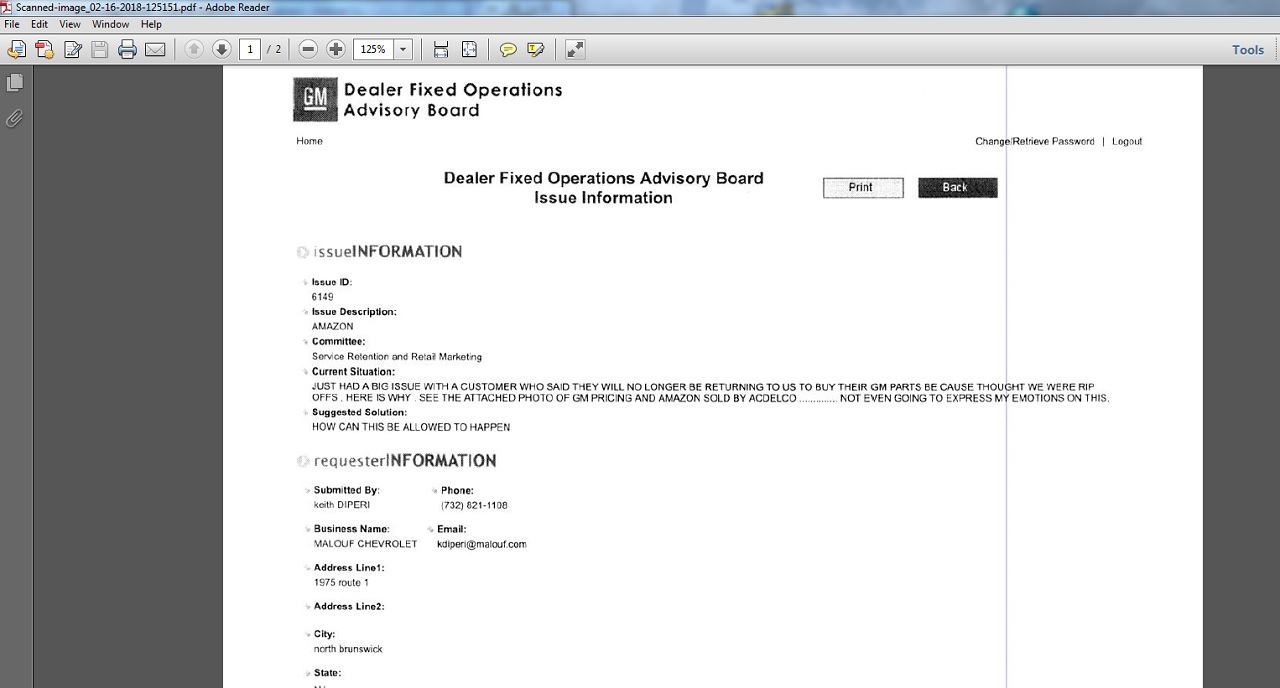Open the Edit menu
Image resolution: width=1280 pixels, height=688 pixels.
[x=39, y=24]
